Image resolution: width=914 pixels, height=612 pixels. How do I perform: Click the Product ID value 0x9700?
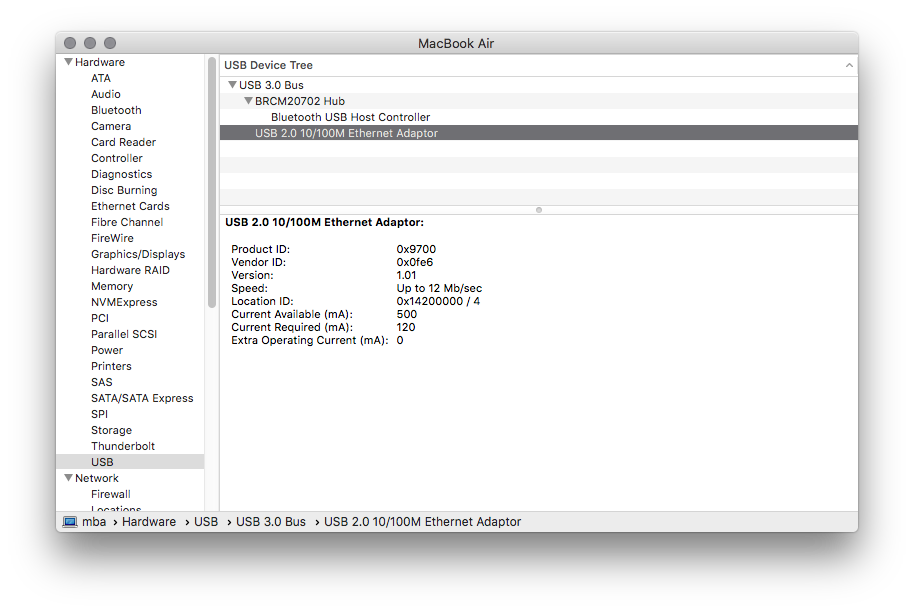click(x=416, y=249)
